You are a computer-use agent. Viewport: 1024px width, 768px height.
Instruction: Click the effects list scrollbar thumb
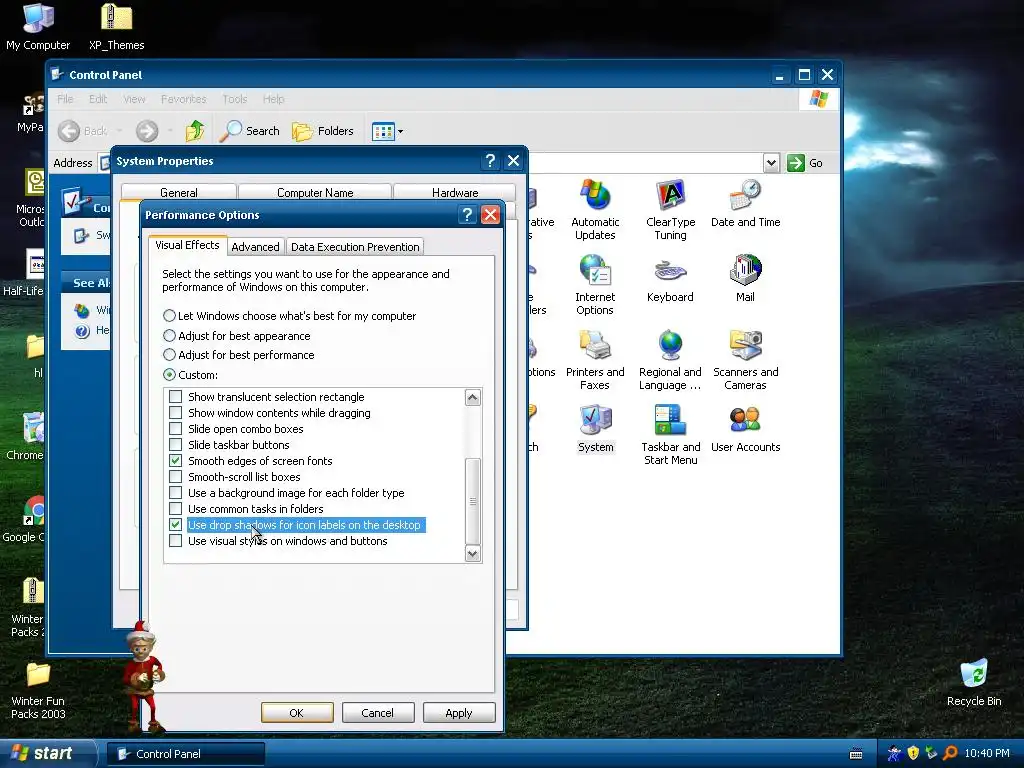[x=473, y=501]
